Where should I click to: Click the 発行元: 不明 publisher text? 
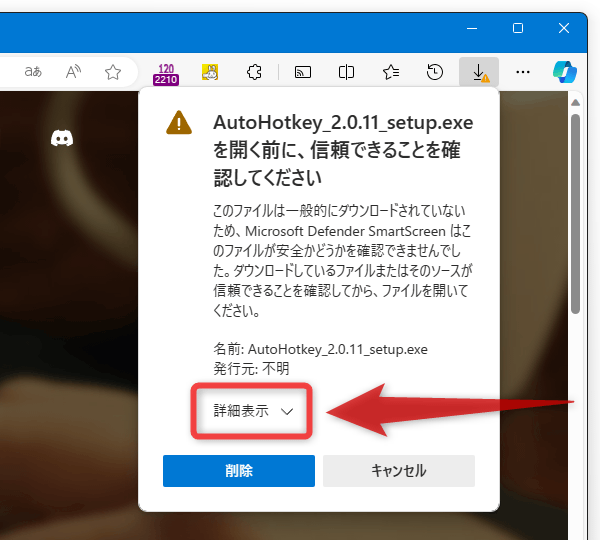[x=251, y=369]
